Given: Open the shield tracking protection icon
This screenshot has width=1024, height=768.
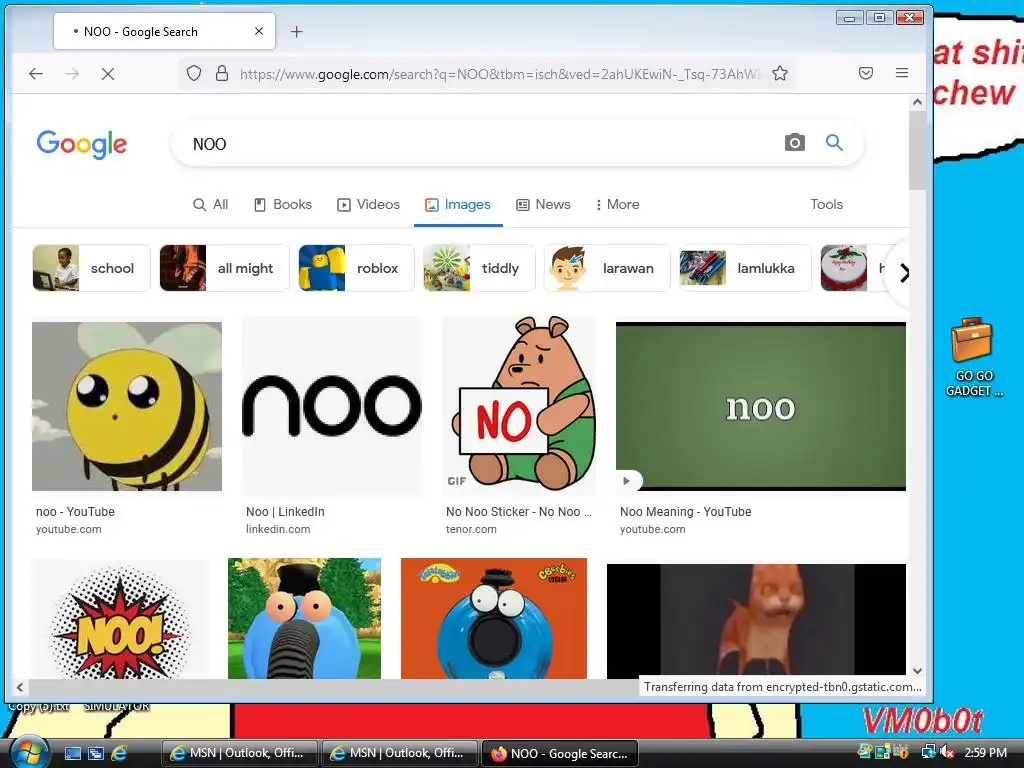Looking at the screenshot, I should pyautogui.click(x=194, y=73).
